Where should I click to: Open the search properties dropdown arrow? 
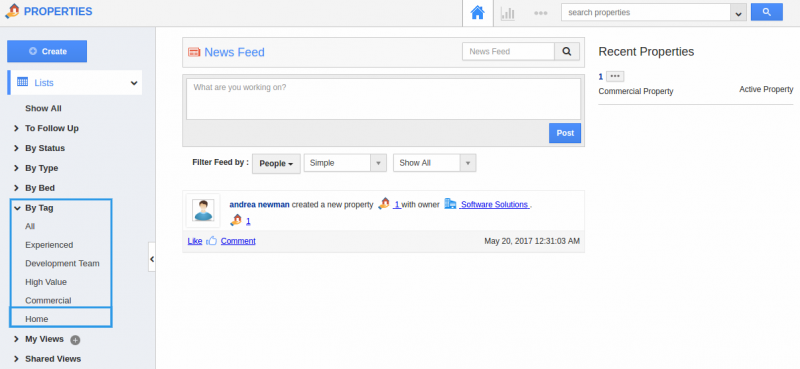pos(738,13)
